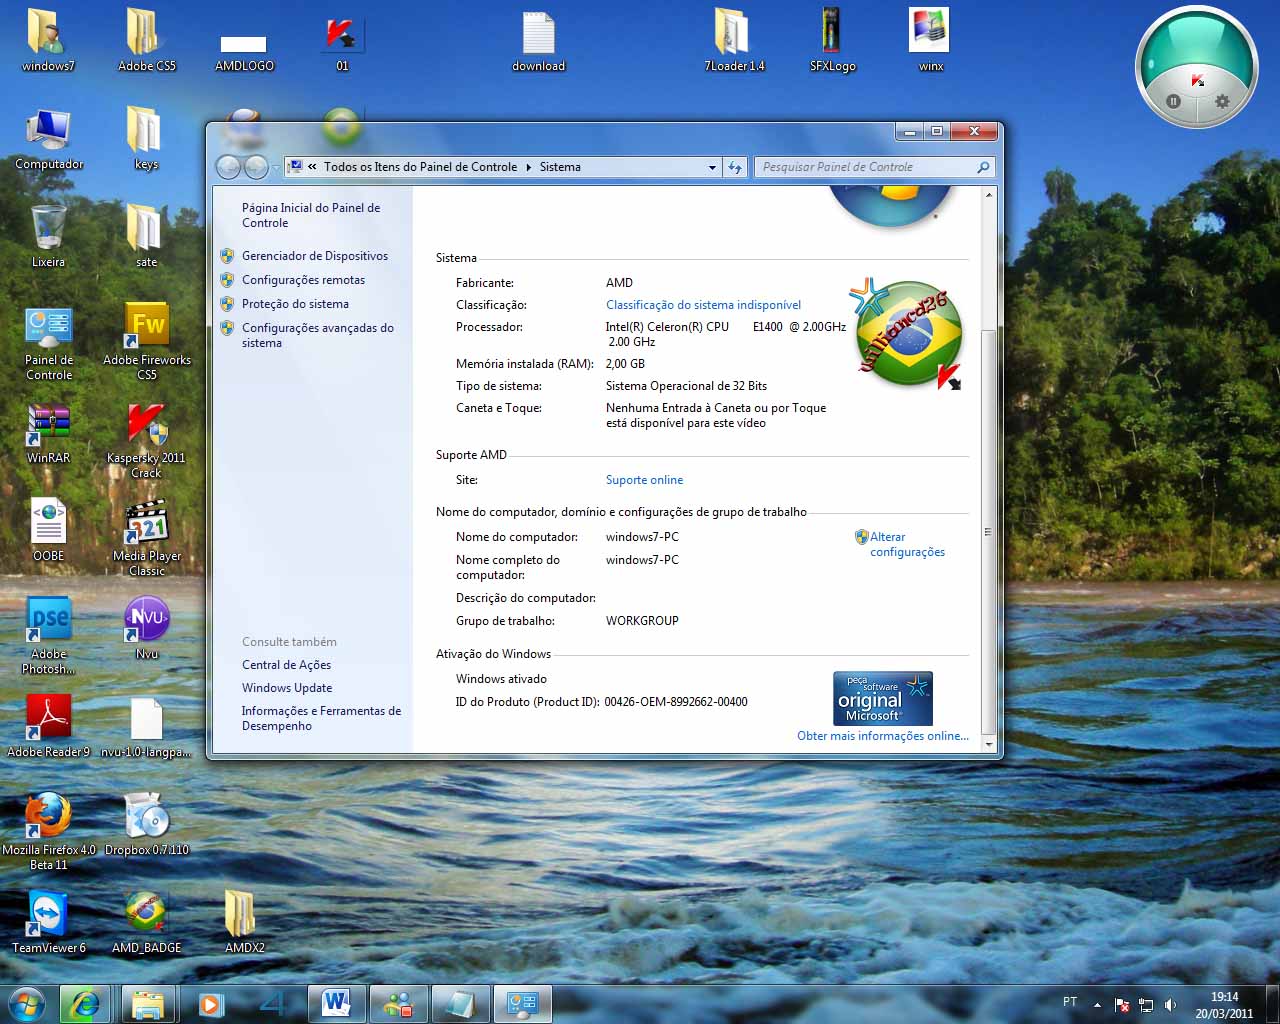Click the Pesquisar Painel de Controle field
Viewport: 1280px width, 1024px height.
(x=865, y=167)
